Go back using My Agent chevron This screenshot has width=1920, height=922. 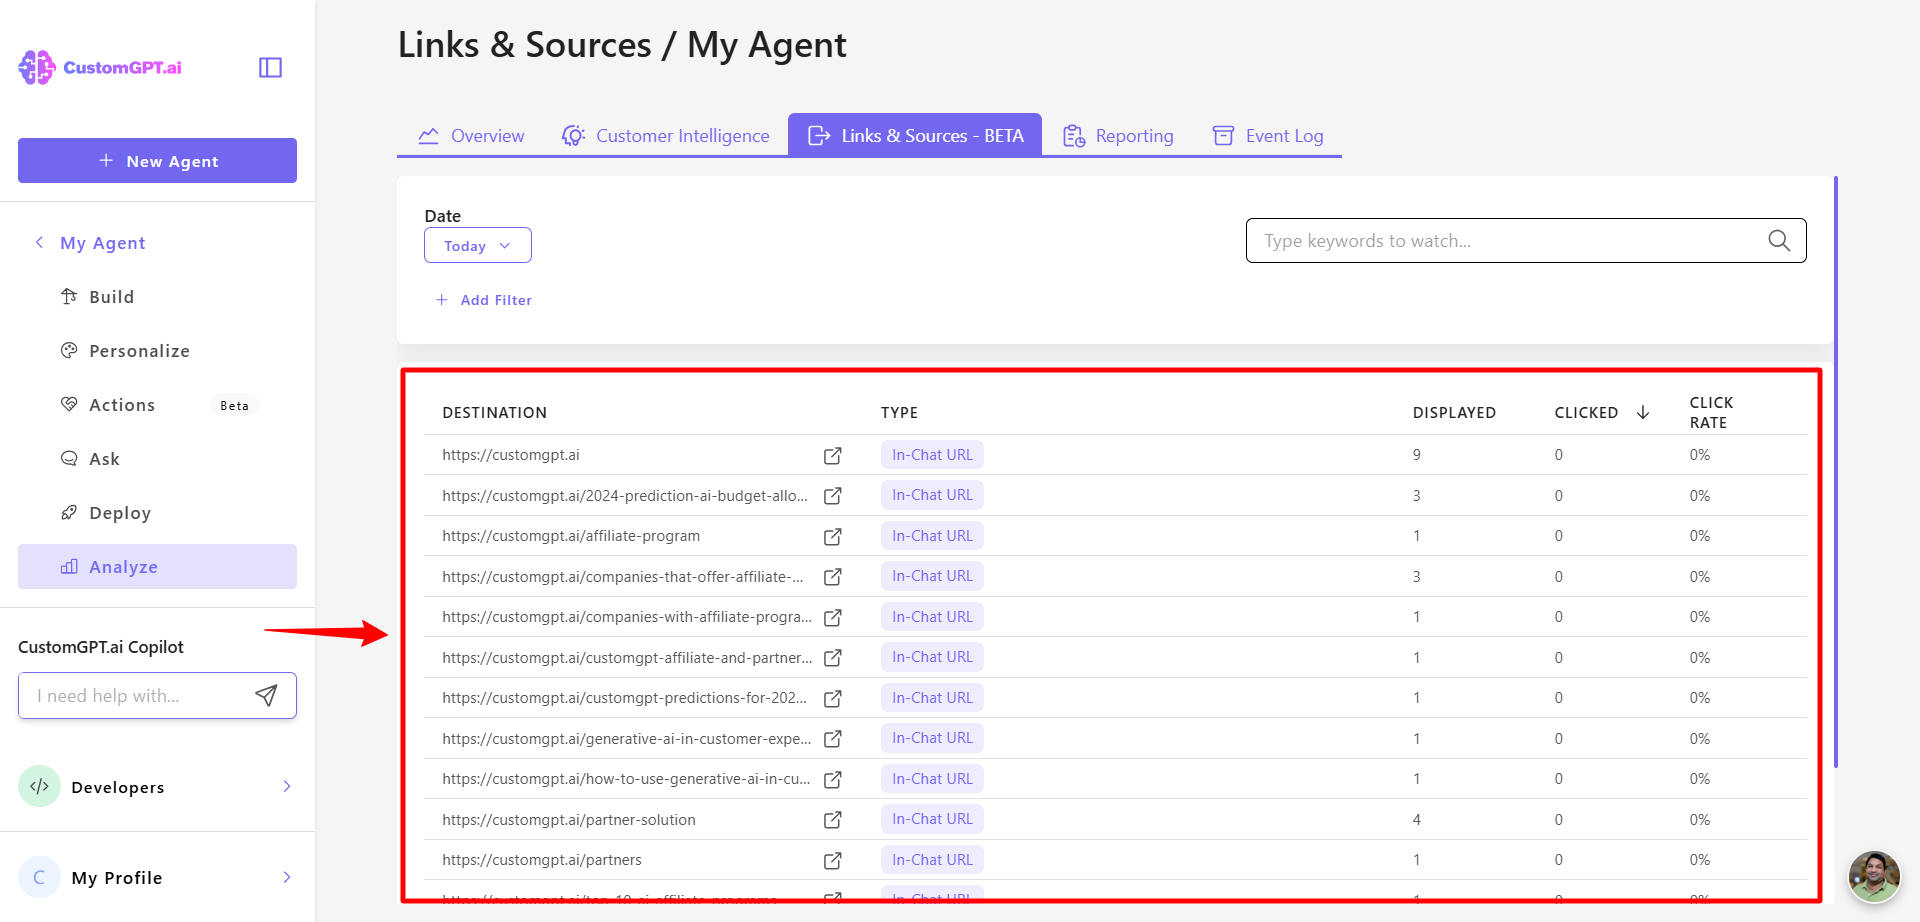pyautogui.click(x=39, y=242)
